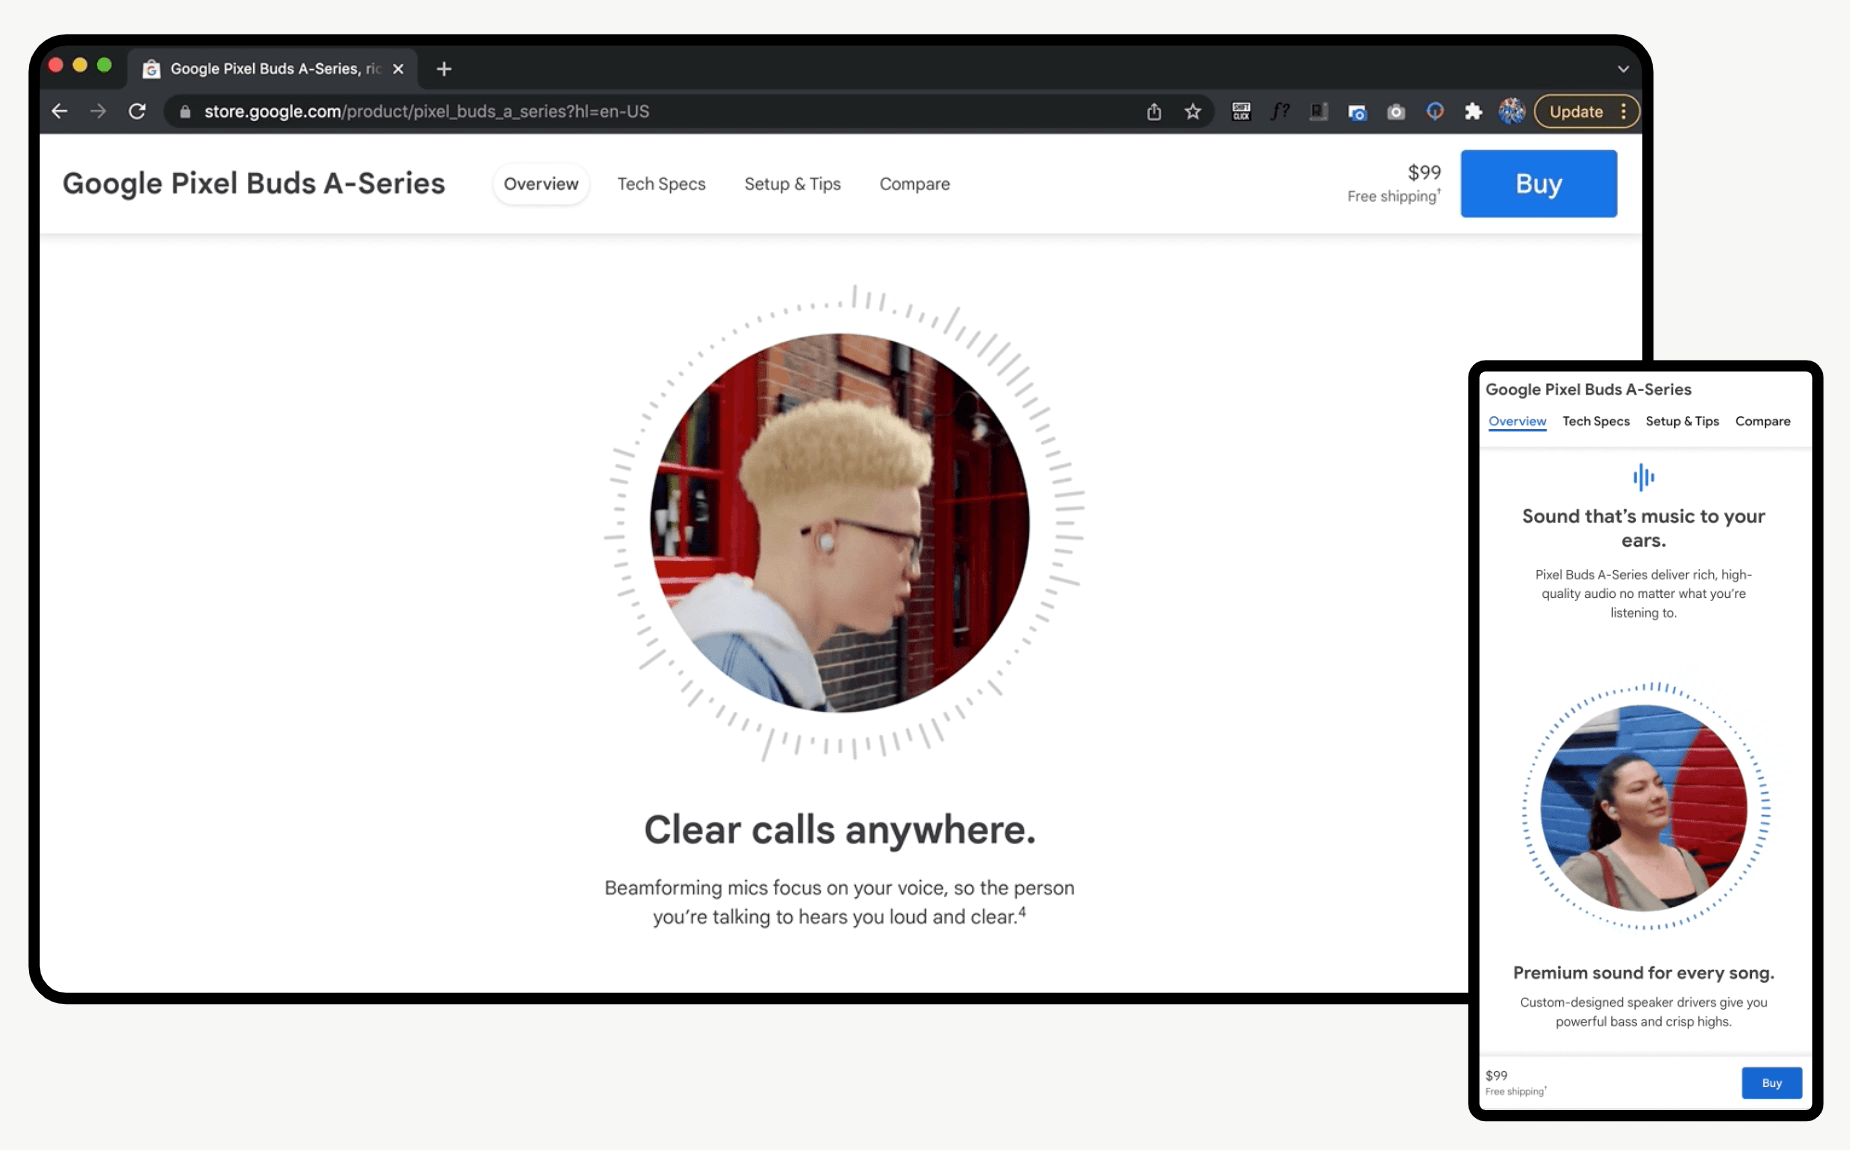Open the Tech Specs tab on desktop page
The image size is (1850, 1150).
pos(661,184)
